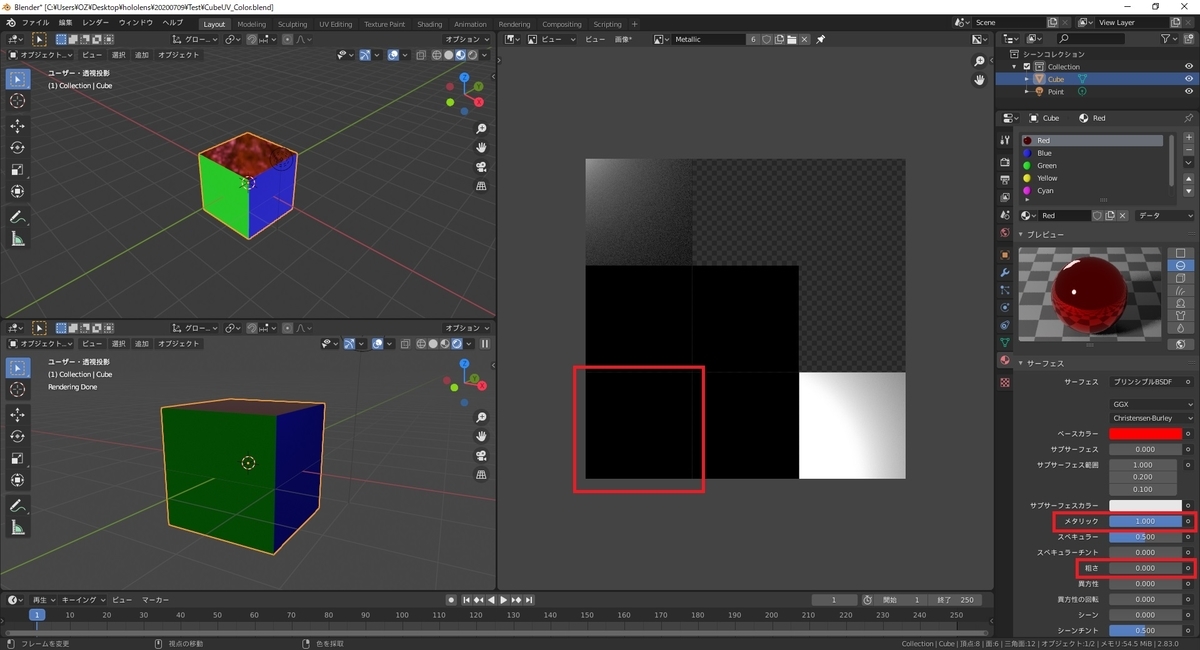The width and height of the screenshot is (1200, 650).
Task: Select the Blue material slot
Action: coord(1092,153)
